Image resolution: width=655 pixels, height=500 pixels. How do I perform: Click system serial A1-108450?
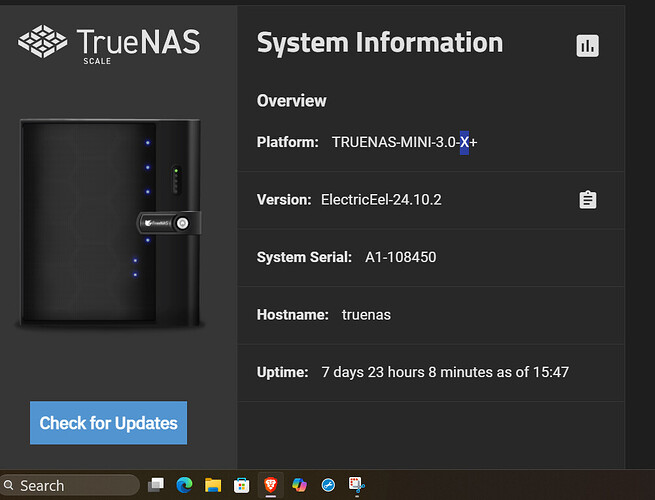[x=401, y=257]
